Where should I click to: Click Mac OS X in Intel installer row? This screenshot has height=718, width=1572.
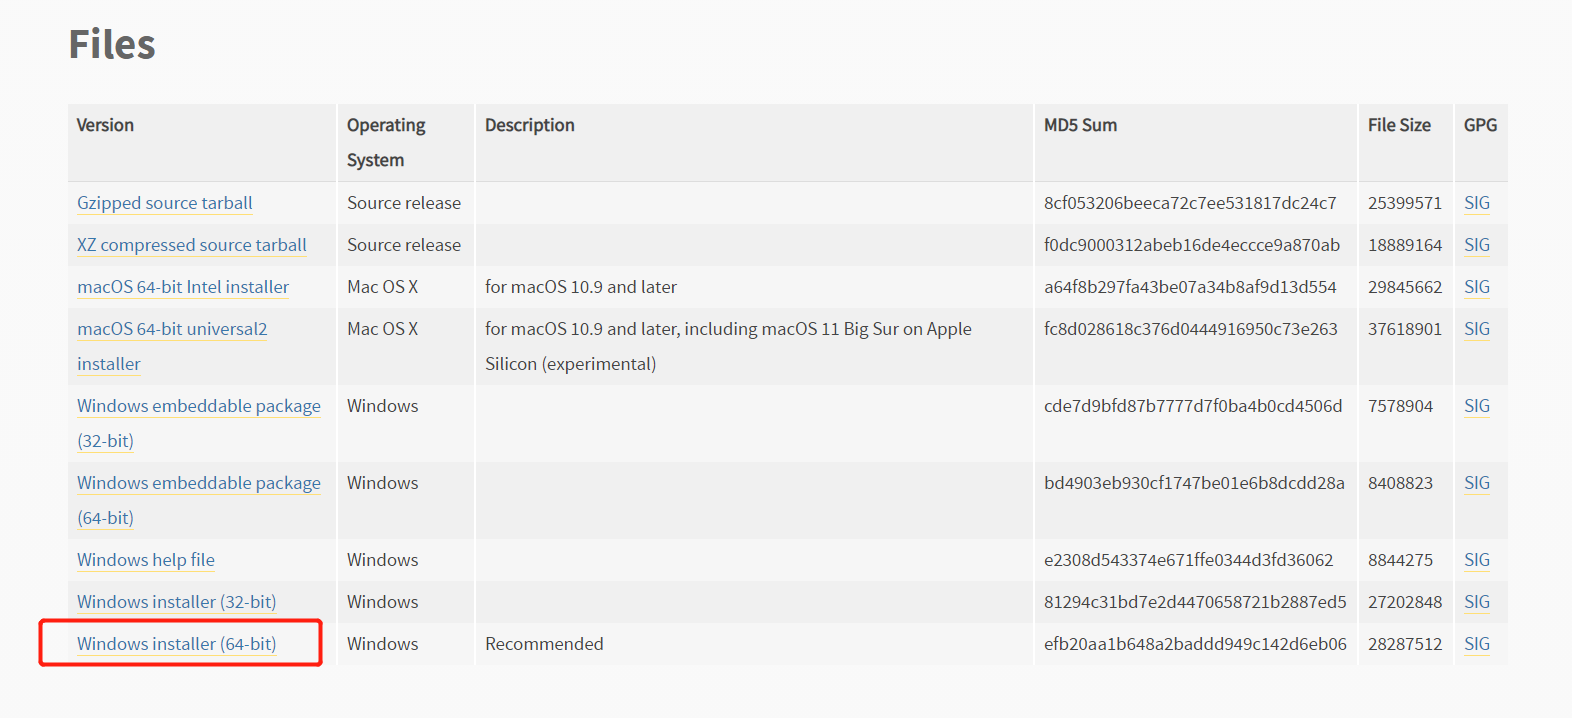pos(383,287)
